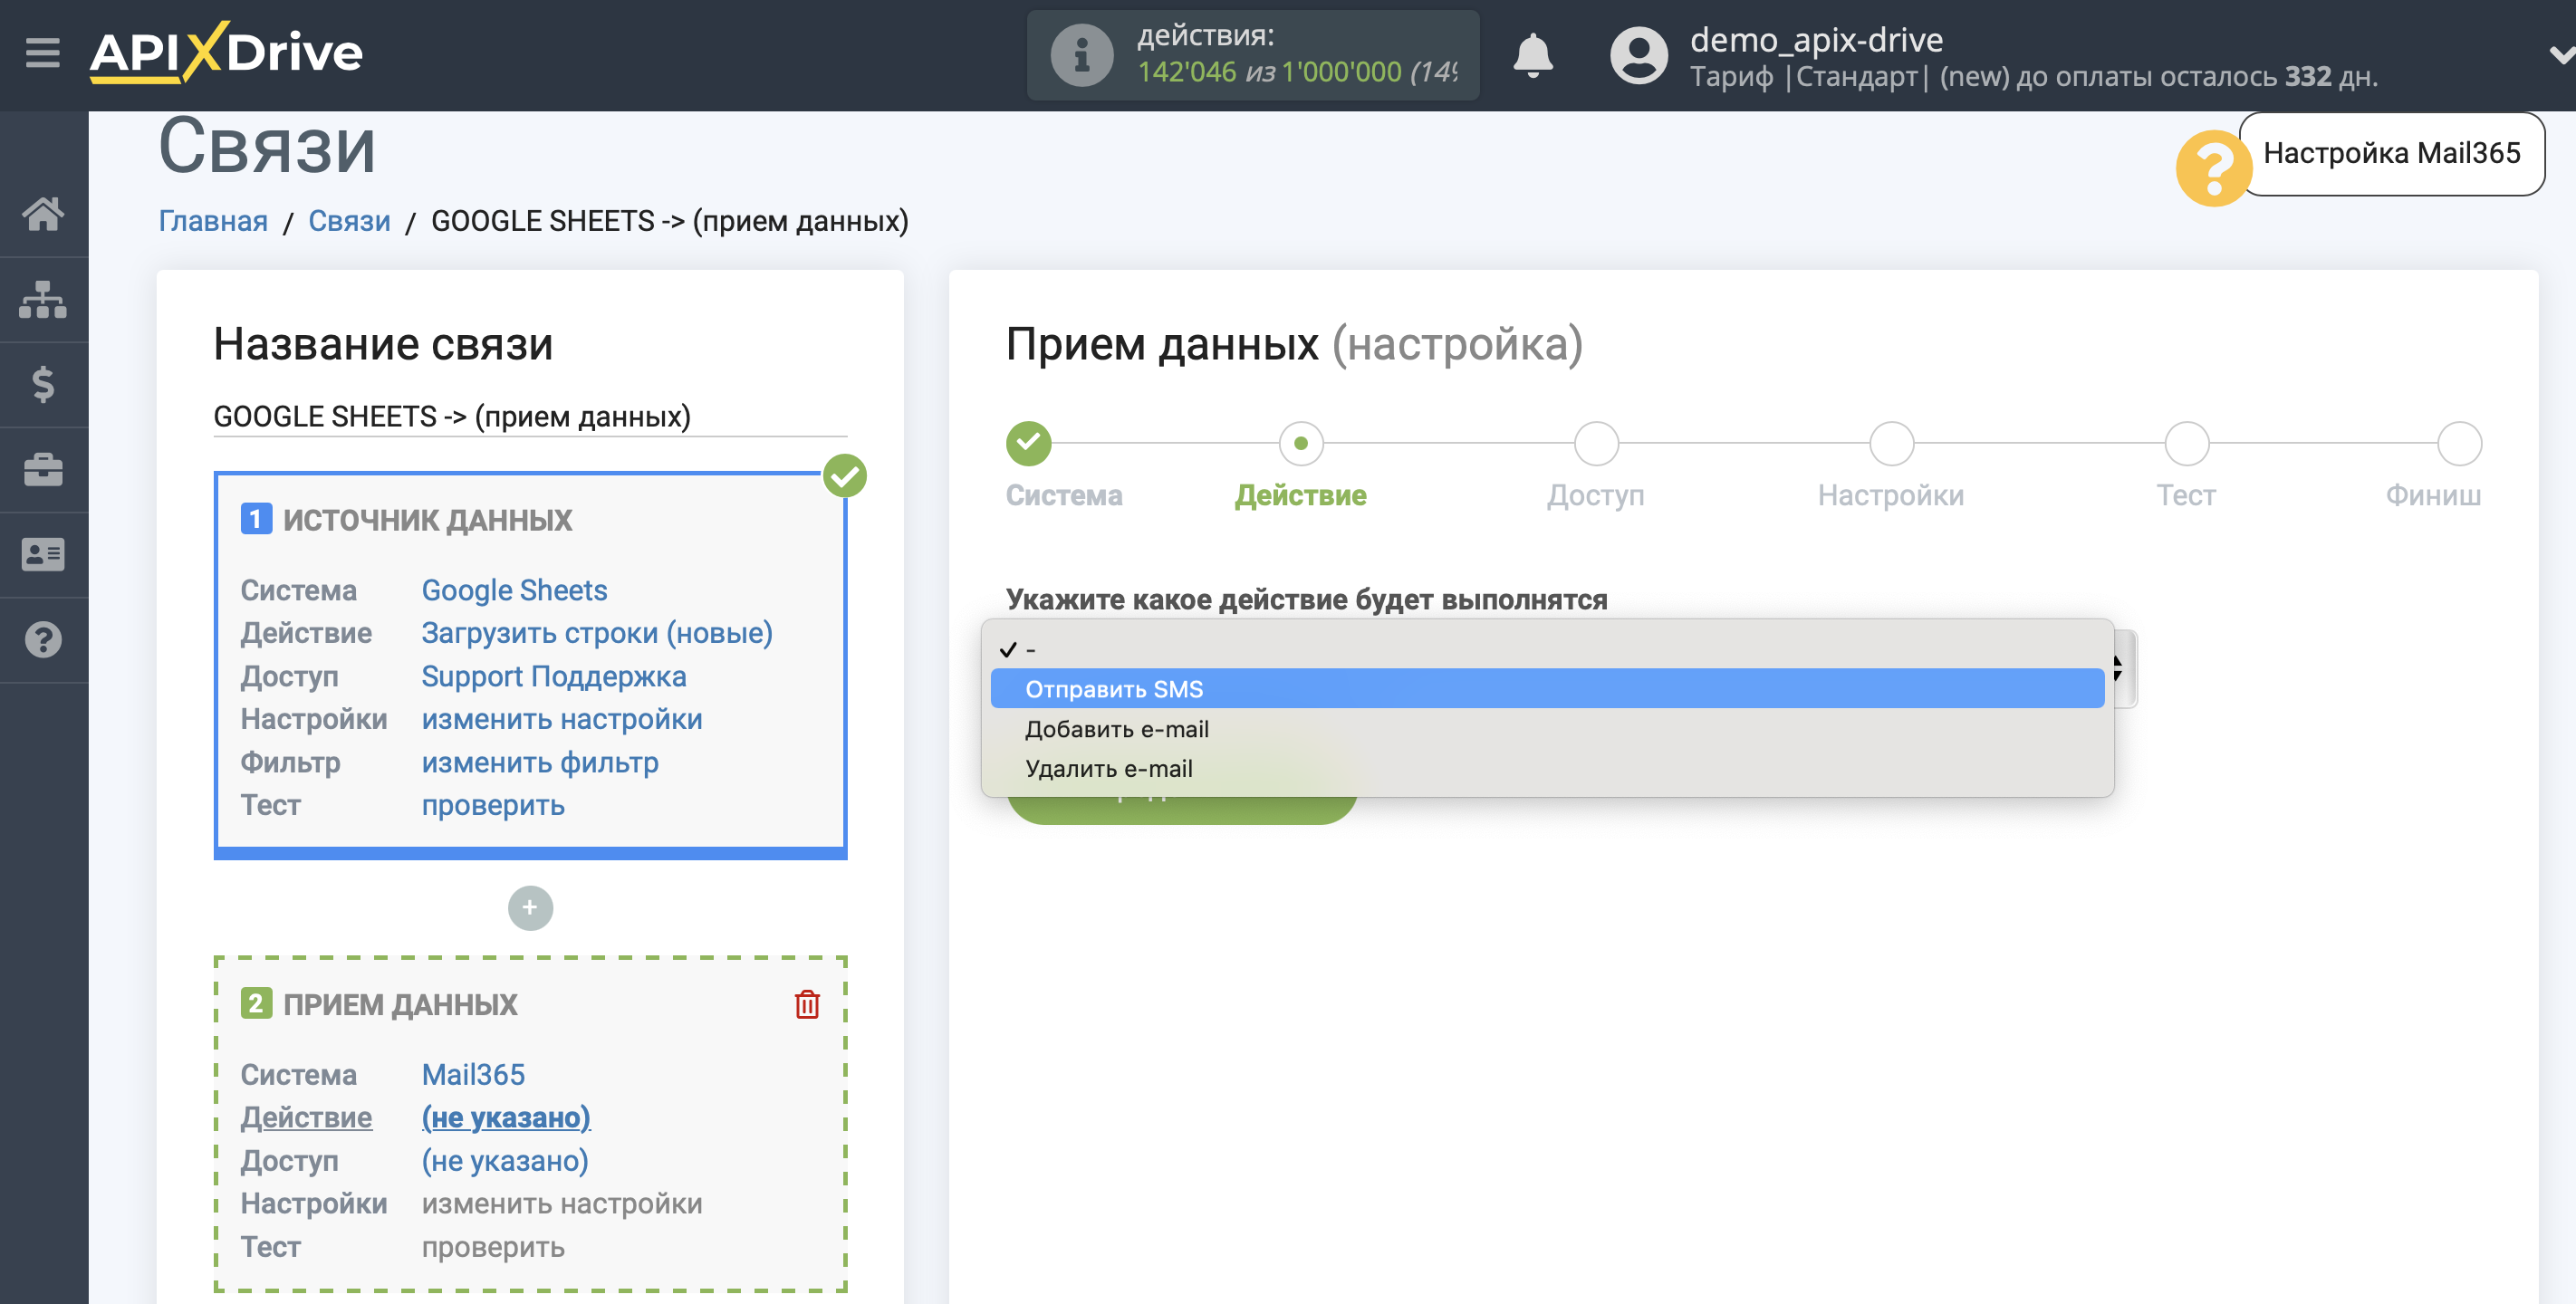The image size is (2576, 1304).
Task: Open notifications bell
Action: tap(1532, 55)
